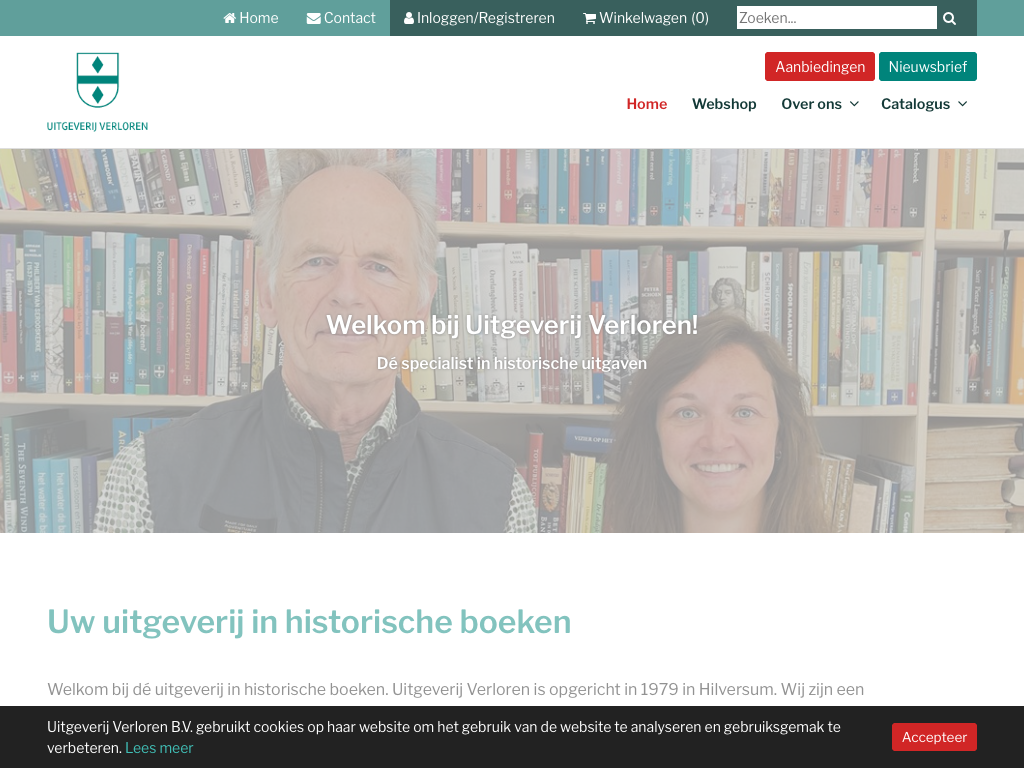The height and width of the screenshot is (768, 1024).
Task: Select the red Home navigation item
Action: coord(646,104)
